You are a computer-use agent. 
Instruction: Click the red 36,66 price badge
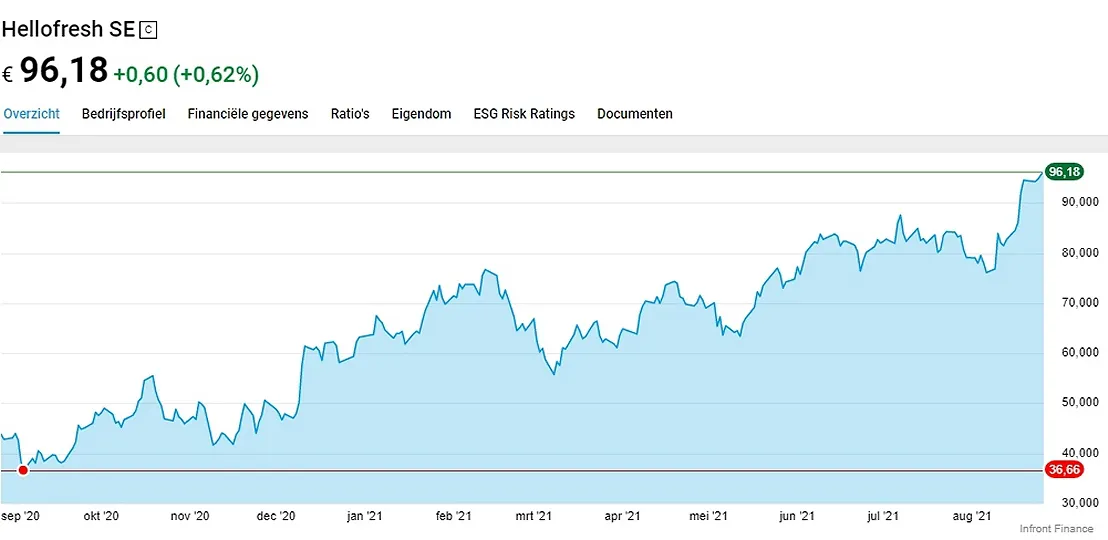pyautogui.click(x=1064, y=470)
